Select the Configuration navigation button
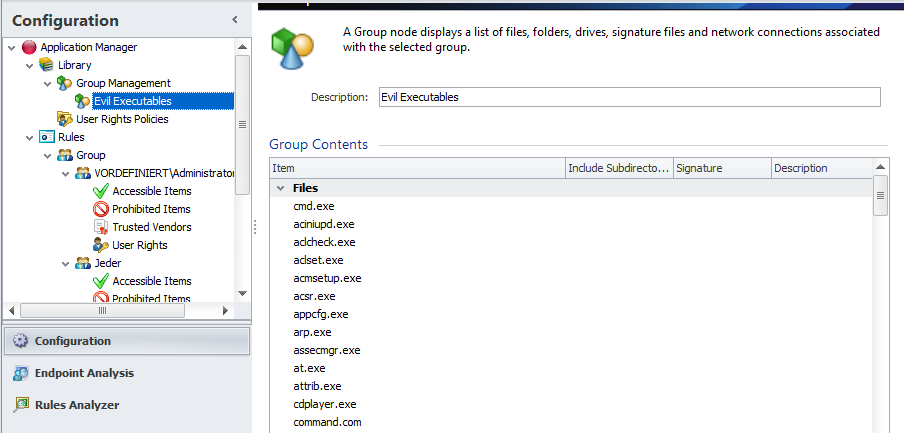Viewport: 904px width, 433px height. [72, 341]
